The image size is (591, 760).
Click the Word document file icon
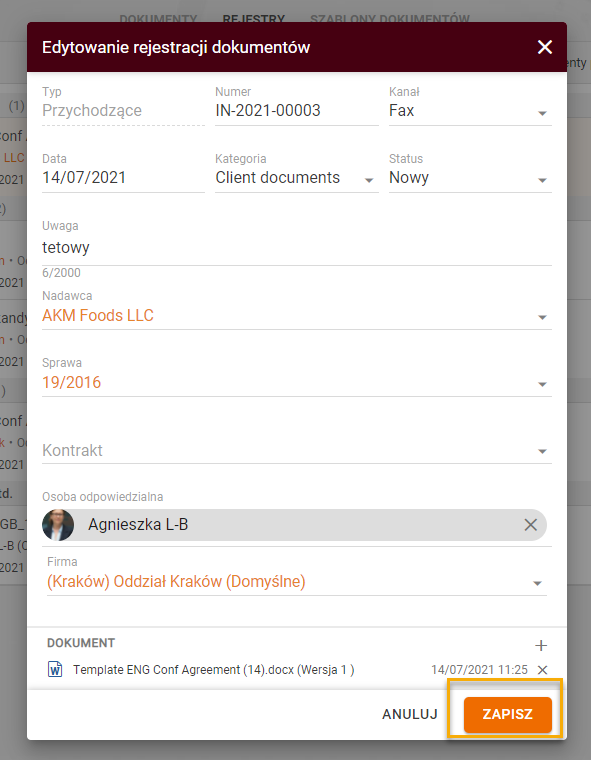click(x=55, y=669)
